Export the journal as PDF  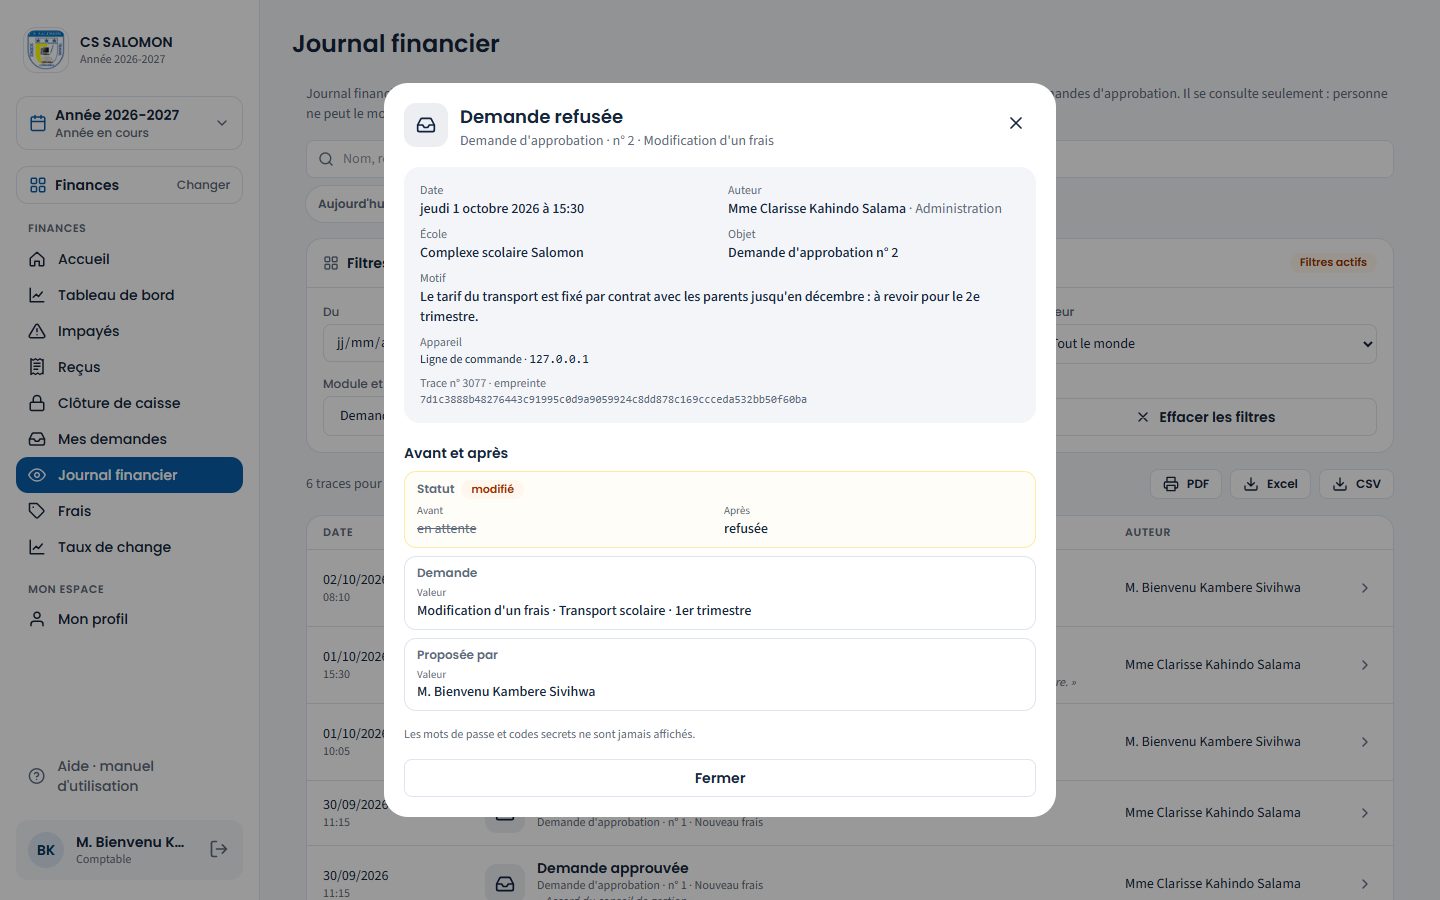coord(1186,484)
